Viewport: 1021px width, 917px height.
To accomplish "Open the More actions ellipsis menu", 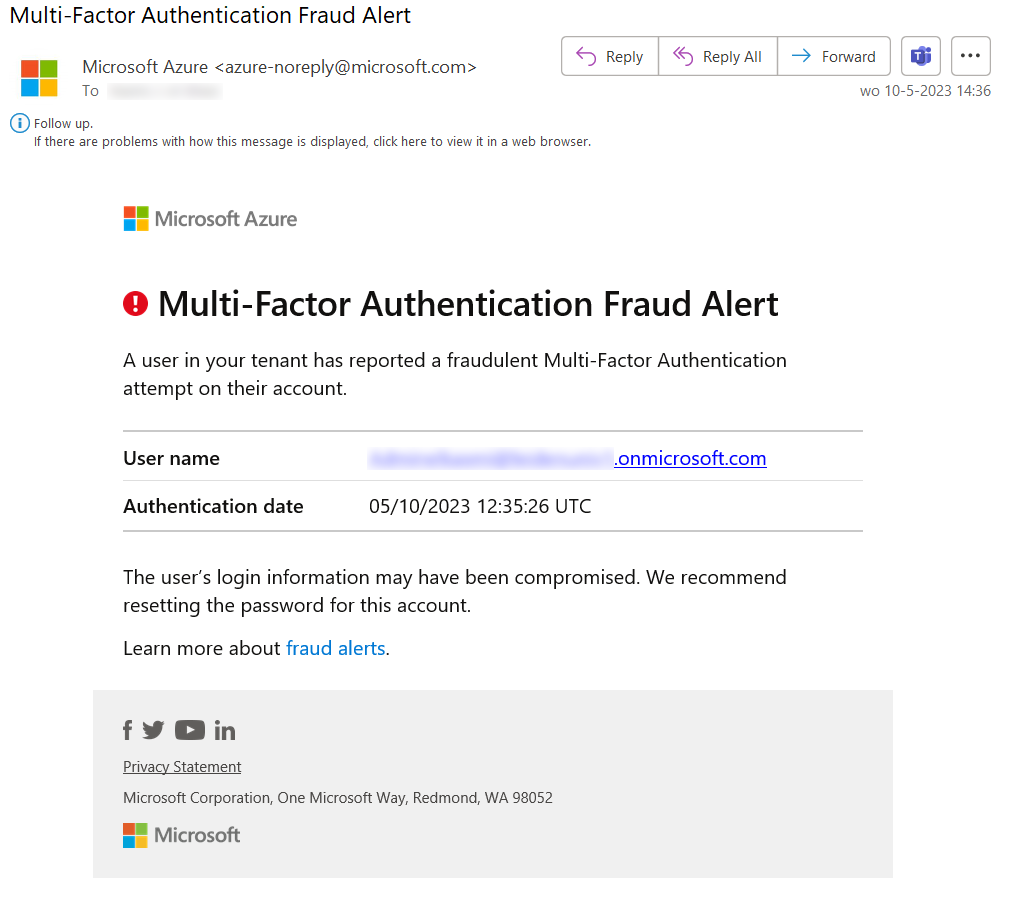I will (970, 57).
